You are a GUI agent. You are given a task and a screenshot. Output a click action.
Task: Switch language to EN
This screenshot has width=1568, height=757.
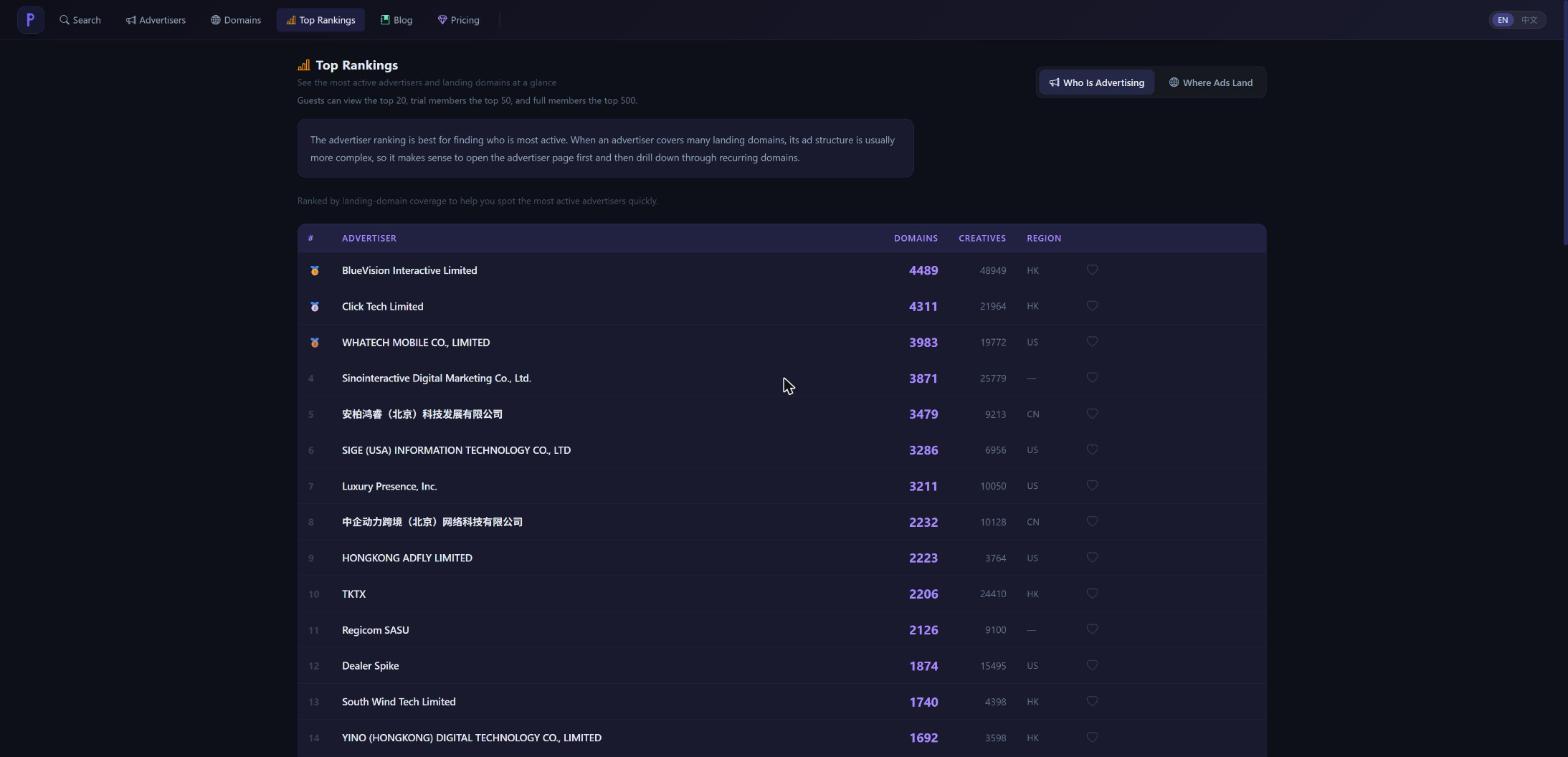[1502, 20]
